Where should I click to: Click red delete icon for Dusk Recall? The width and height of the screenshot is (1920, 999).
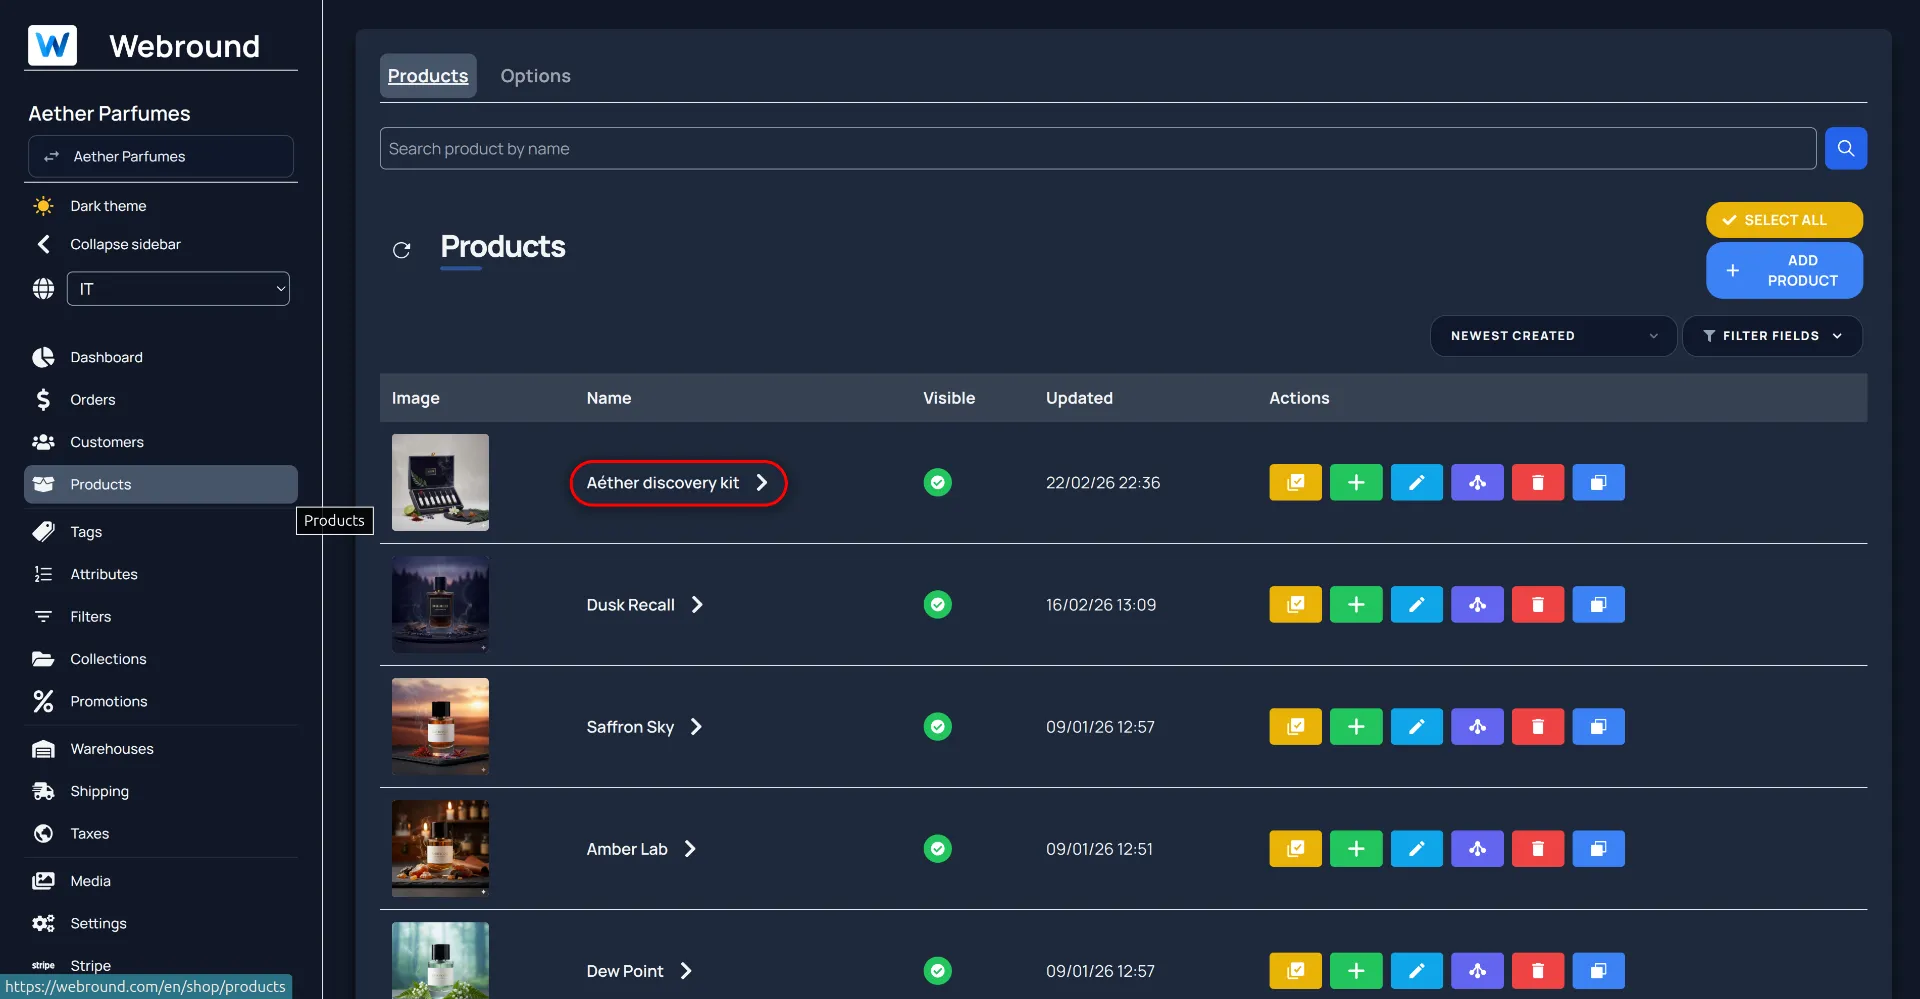tap(1537, 605)
